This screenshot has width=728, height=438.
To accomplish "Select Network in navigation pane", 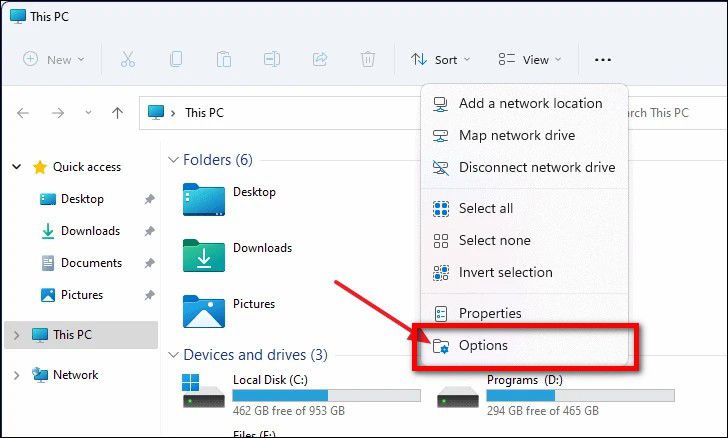I will click(x=75, y=375).
